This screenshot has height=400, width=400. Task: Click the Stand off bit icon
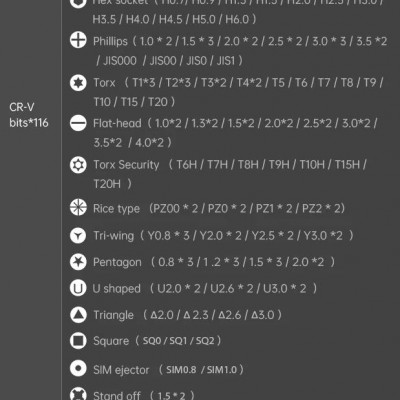pos(78,394)
